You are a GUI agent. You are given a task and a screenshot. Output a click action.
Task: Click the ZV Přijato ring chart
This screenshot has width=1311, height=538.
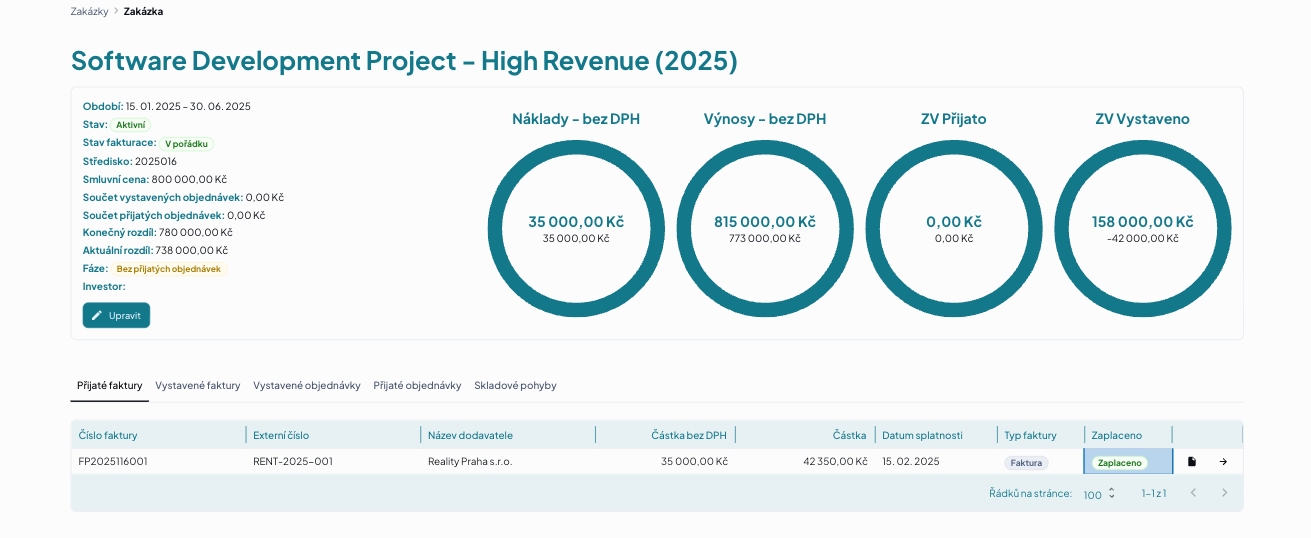coord(954,229)
